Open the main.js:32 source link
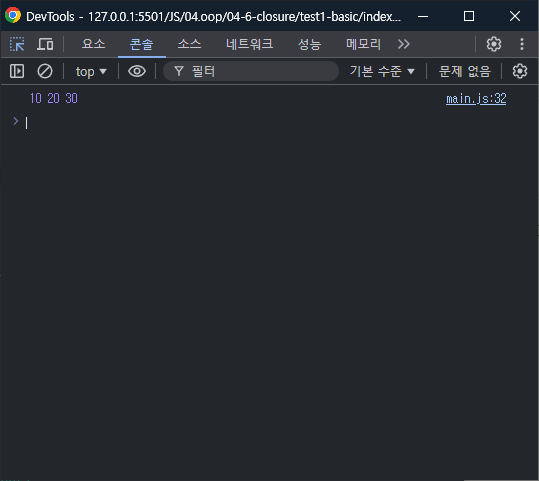 pyautogui.click(x=476, y=99)
